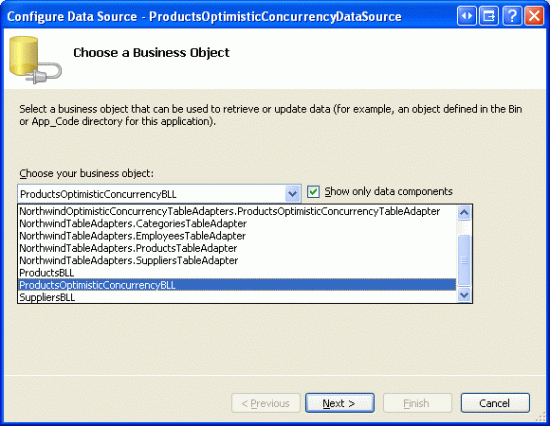Click the left-right arrows title bar icon
Viewport: 550px width, 426px height.
467,16
